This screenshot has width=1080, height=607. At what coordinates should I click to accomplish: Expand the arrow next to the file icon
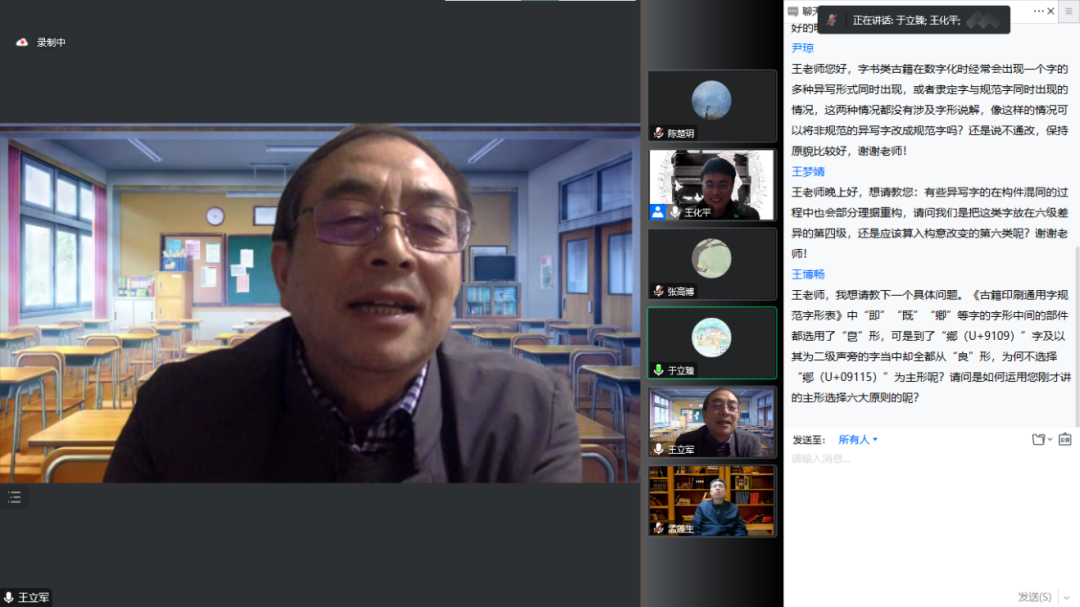(x=1049, y=440)
